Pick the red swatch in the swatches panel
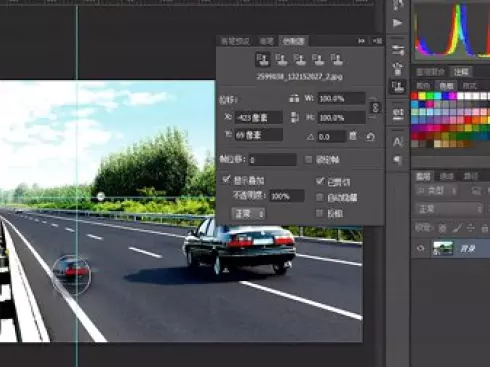The image size is (490, 367). pos(414,96)
